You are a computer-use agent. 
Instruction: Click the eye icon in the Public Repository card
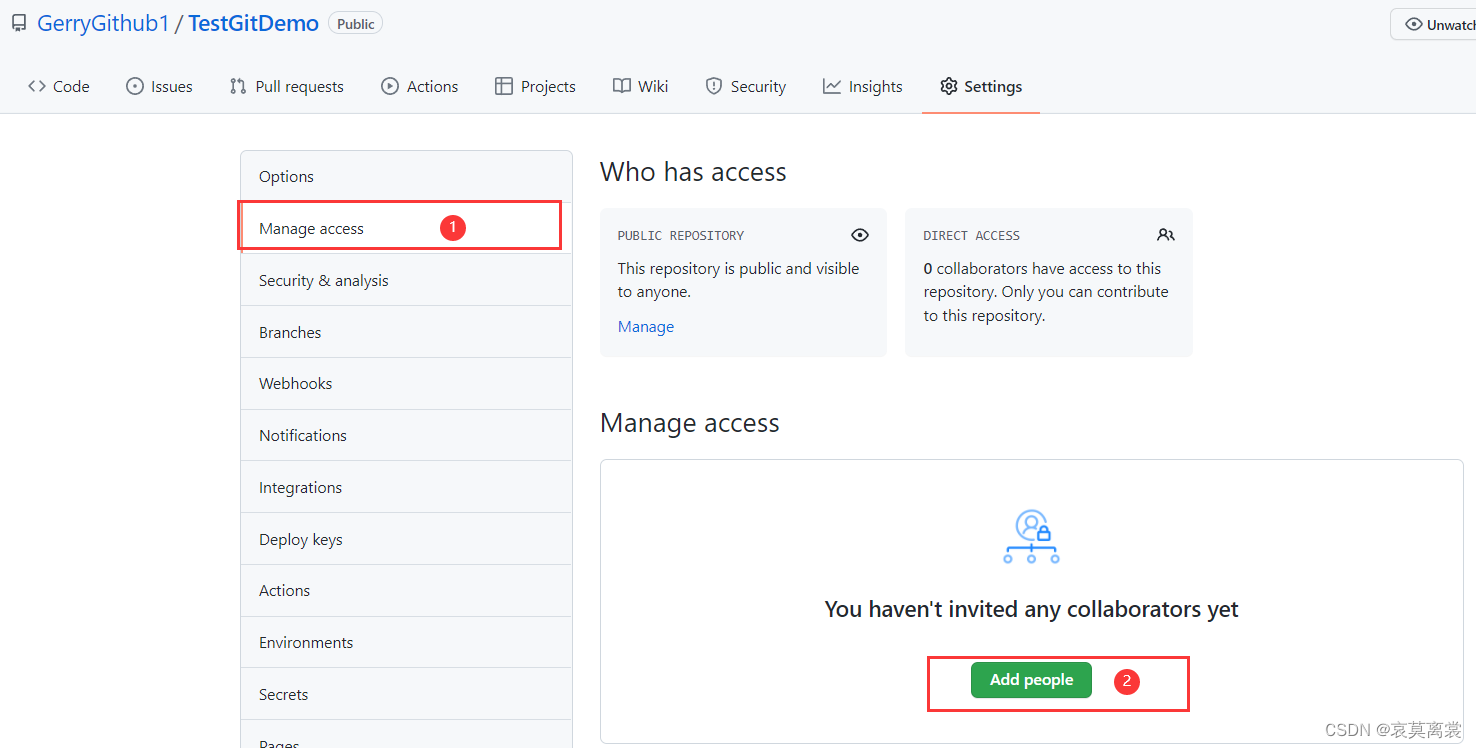pyautogui.click(x=860, y=235)
